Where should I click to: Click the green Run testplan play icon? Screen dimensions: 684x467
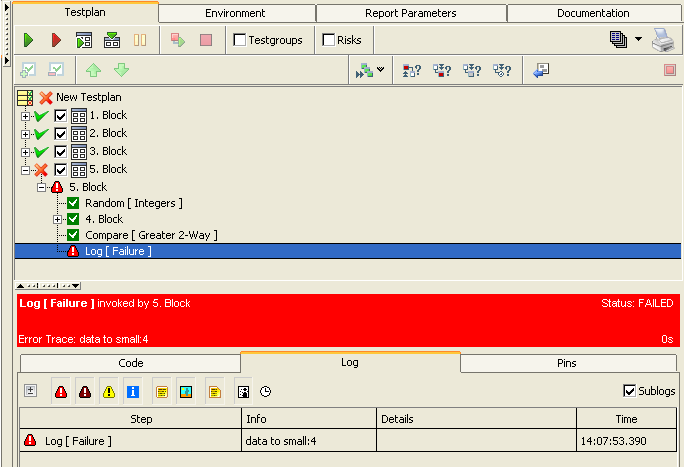pyautogui.click(x=29, y=40)
